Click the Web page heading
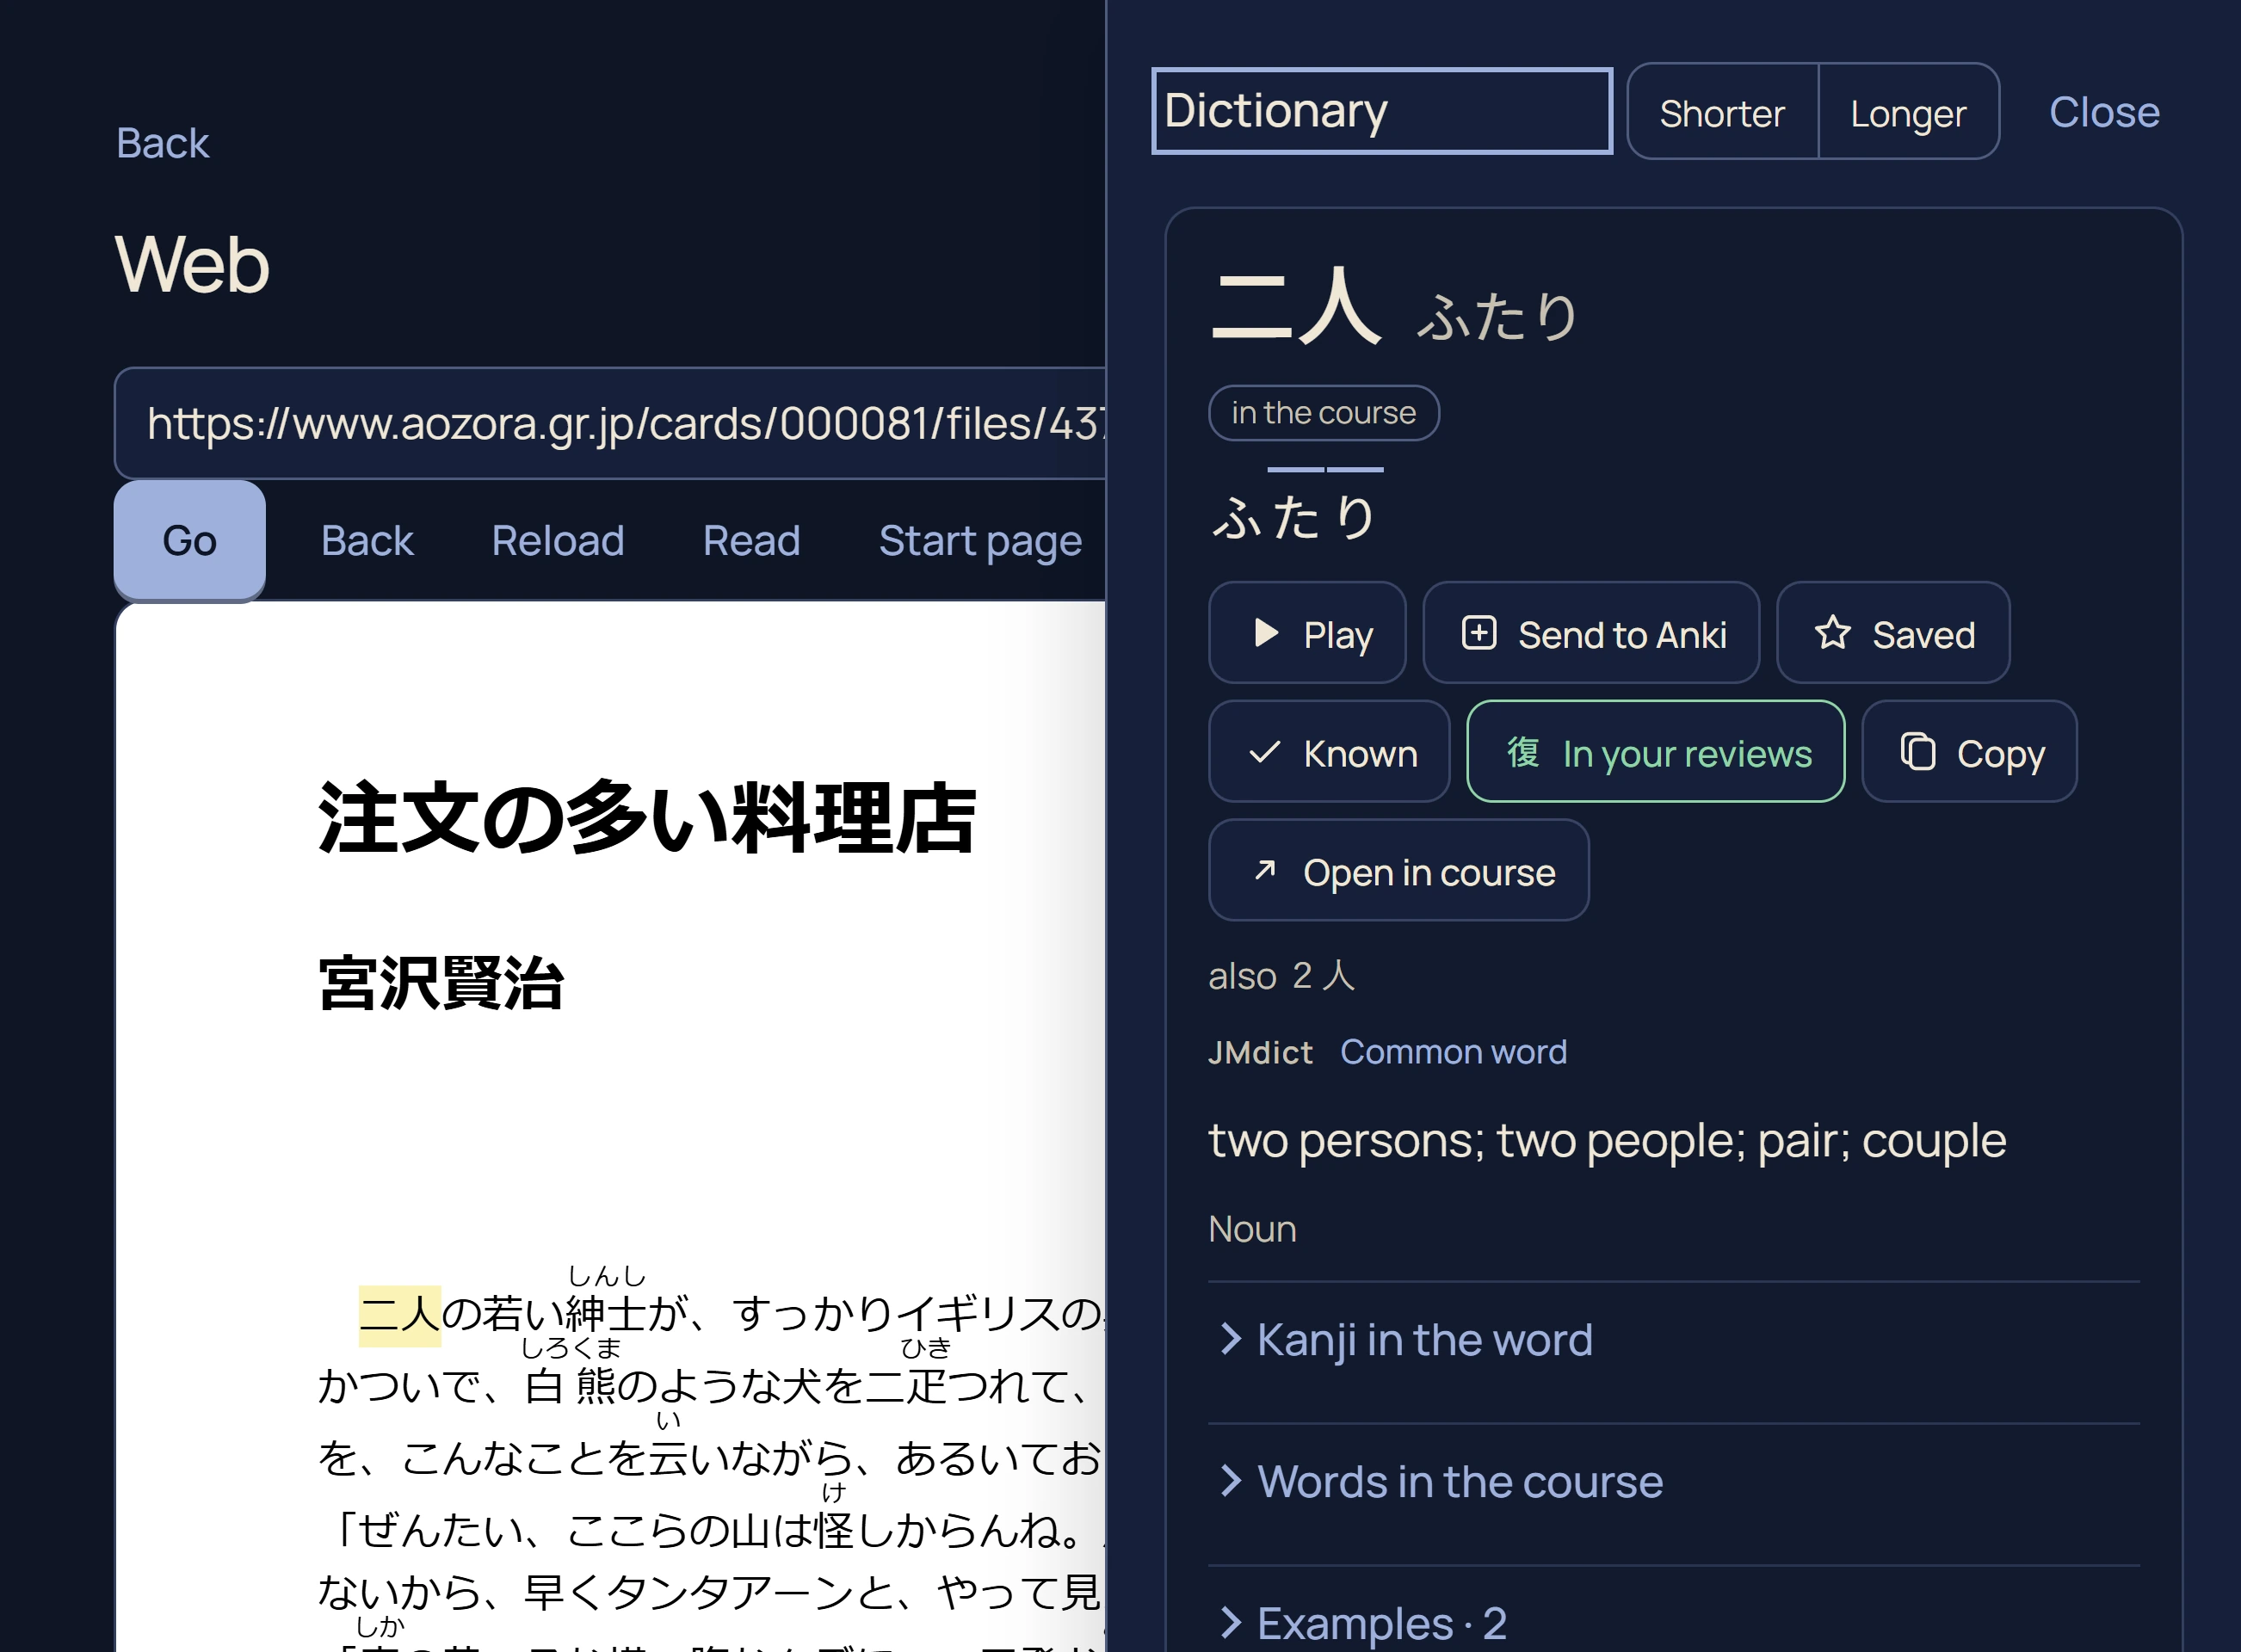Screen dimensions: 2241x1652 click(x=192, y=265)
